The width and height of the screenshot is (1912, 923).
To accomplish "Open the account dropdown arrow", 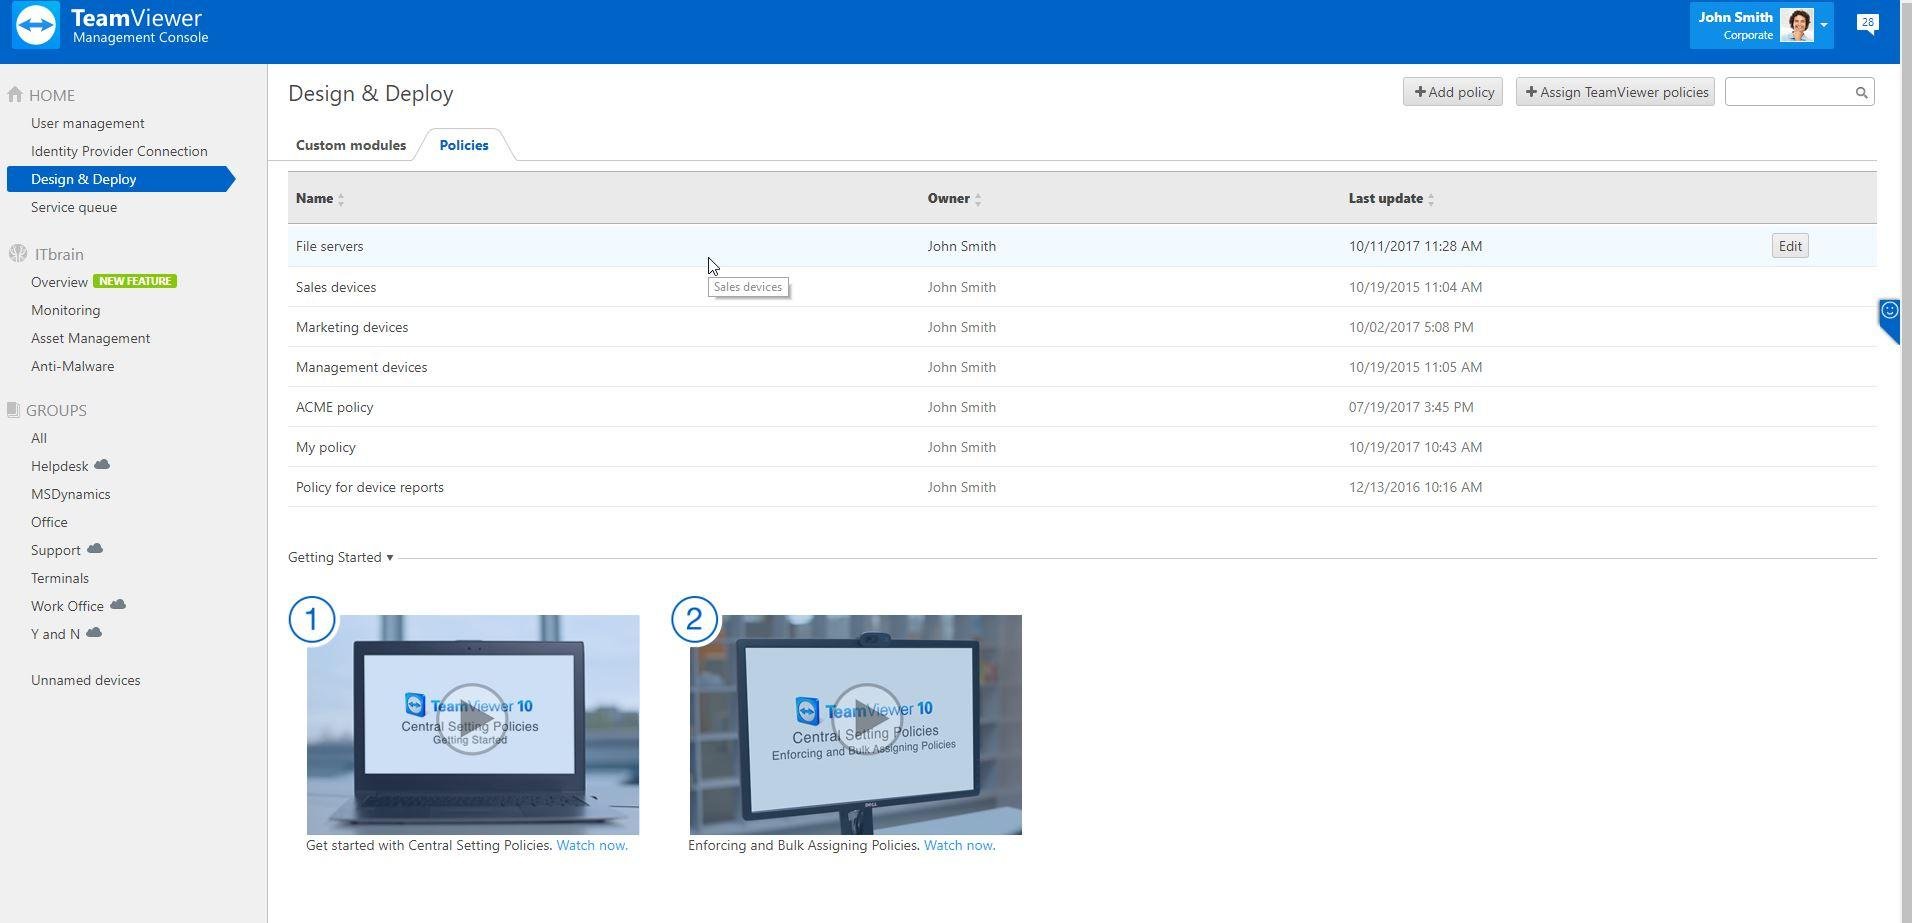I will tap(1824, 25).
